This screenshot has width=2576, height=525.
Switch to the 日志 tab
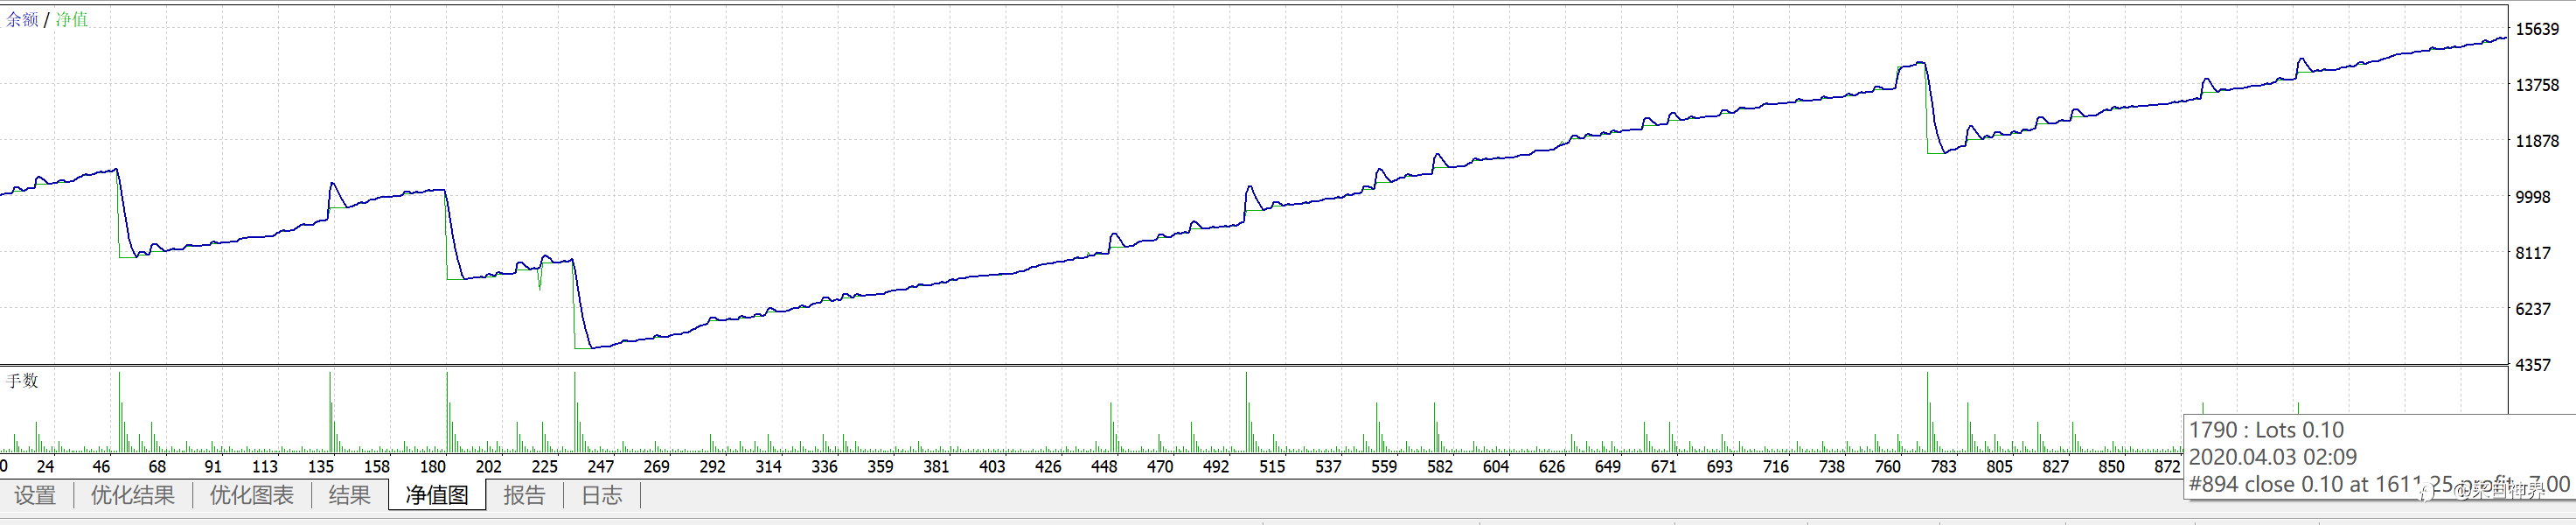[602, 495]
